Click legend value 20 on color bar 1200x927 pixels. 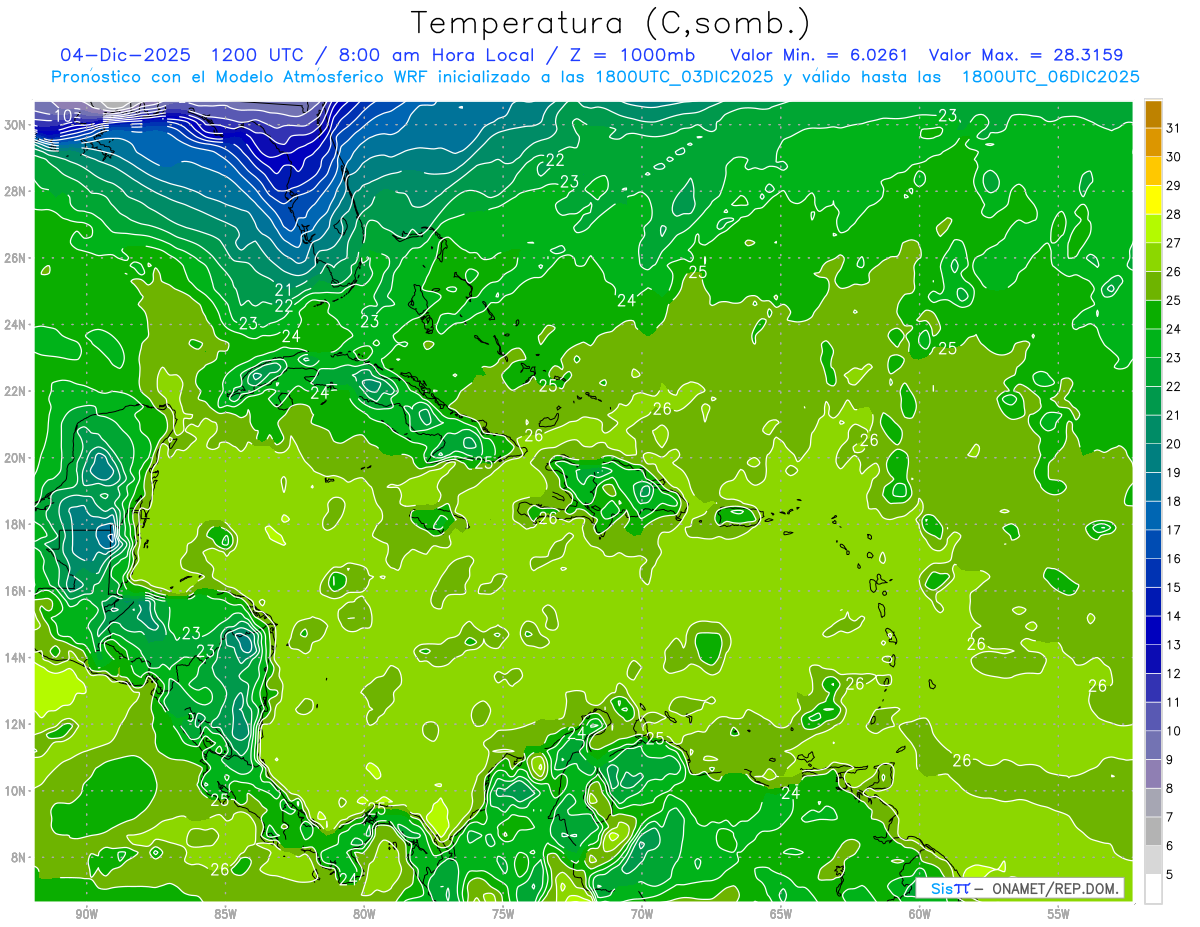(x=1174, y=444)
